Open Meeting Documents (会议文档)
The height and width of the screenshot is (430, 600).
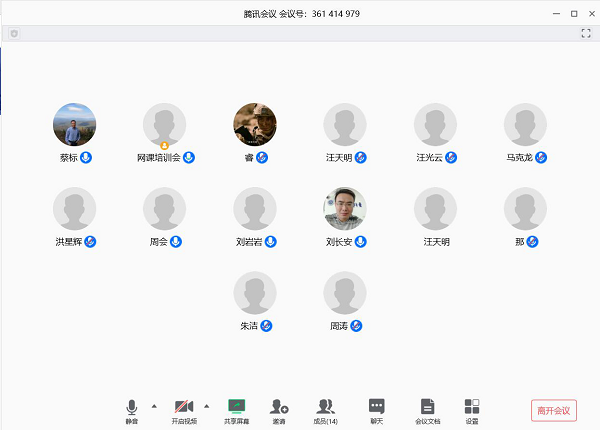point(427,407)
